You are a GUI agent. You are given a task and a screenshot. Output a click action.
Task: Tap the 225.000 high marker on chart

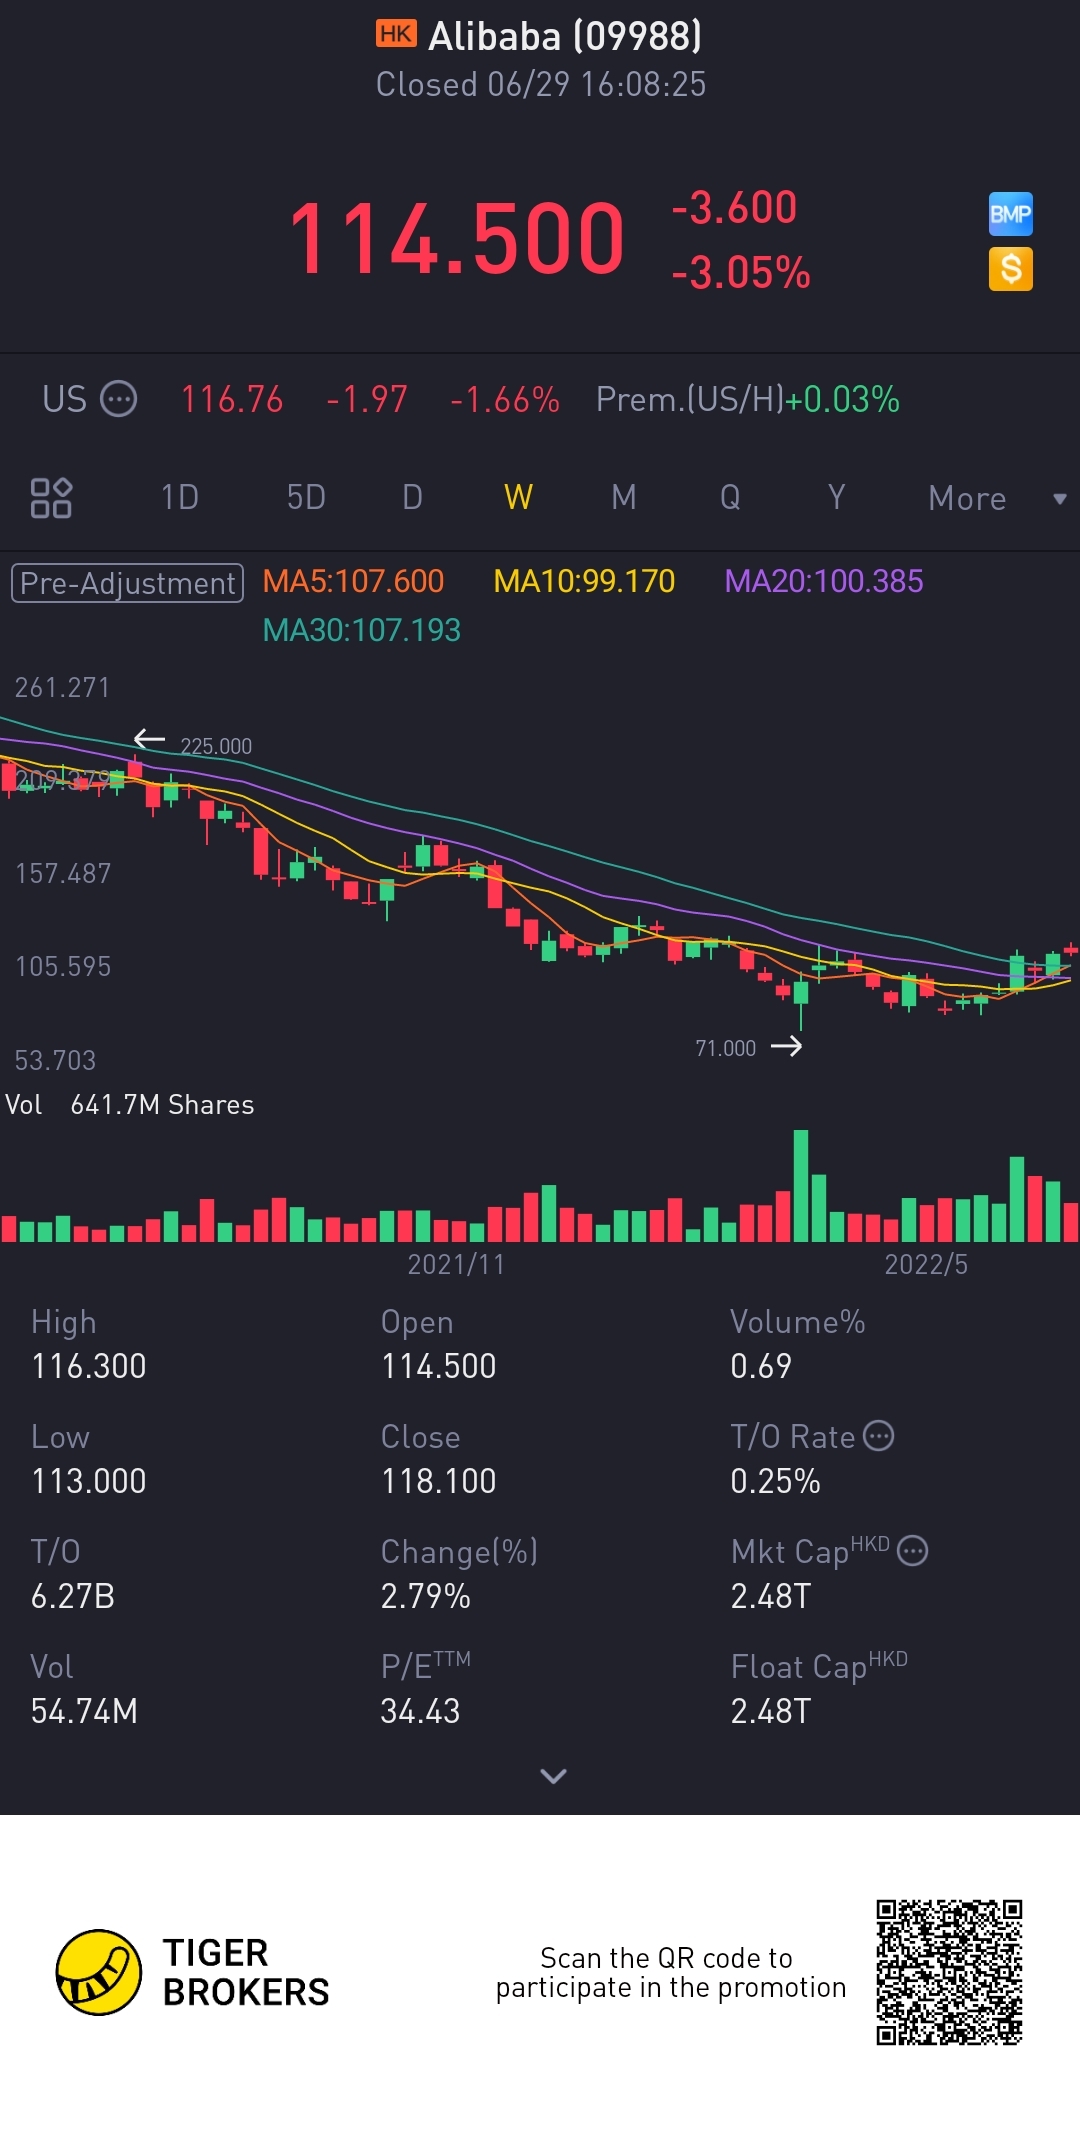(216, 746)
